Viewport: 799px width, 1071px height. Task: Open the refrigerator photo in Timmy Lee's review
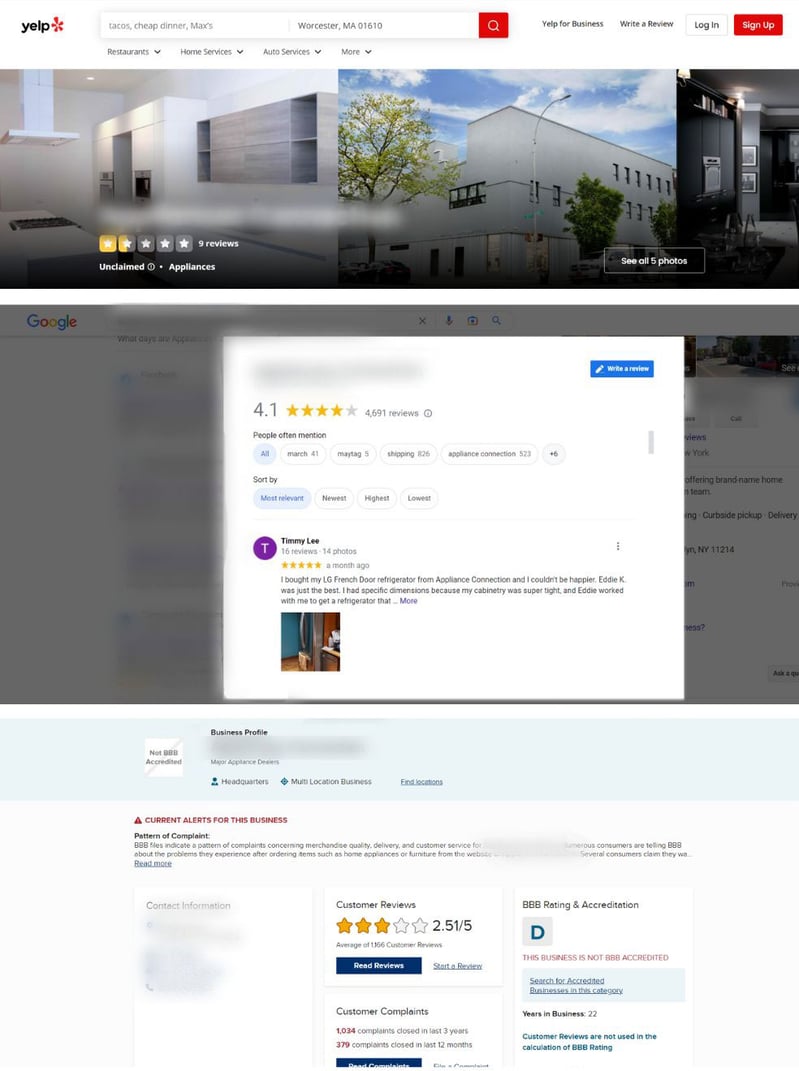tap(310, 642)
